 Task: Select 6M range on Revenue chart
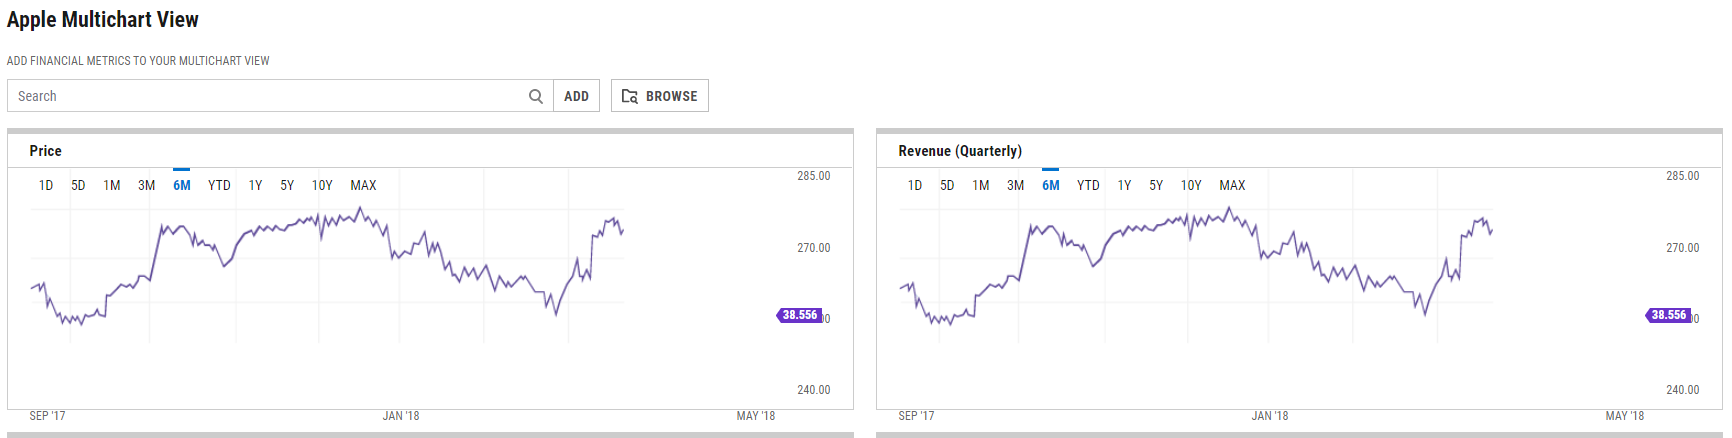click(1050, 185)
